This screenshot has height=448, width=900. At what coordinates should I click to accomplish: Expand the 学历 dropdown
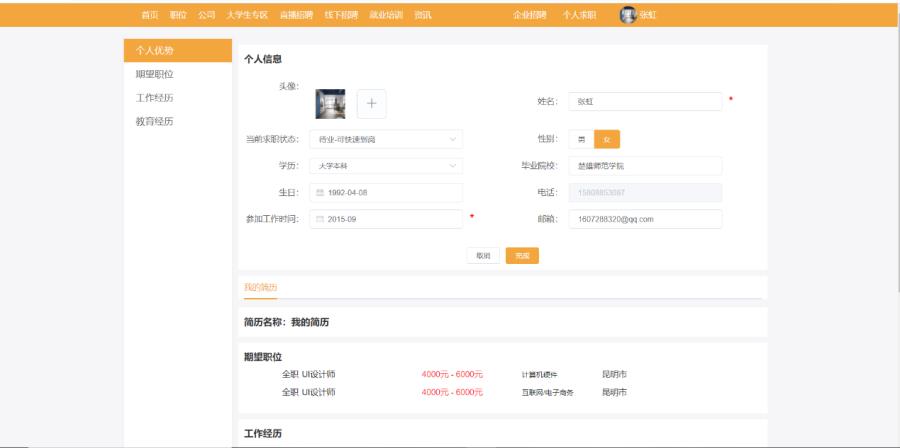pyautogui.click(x=386, y=166)
